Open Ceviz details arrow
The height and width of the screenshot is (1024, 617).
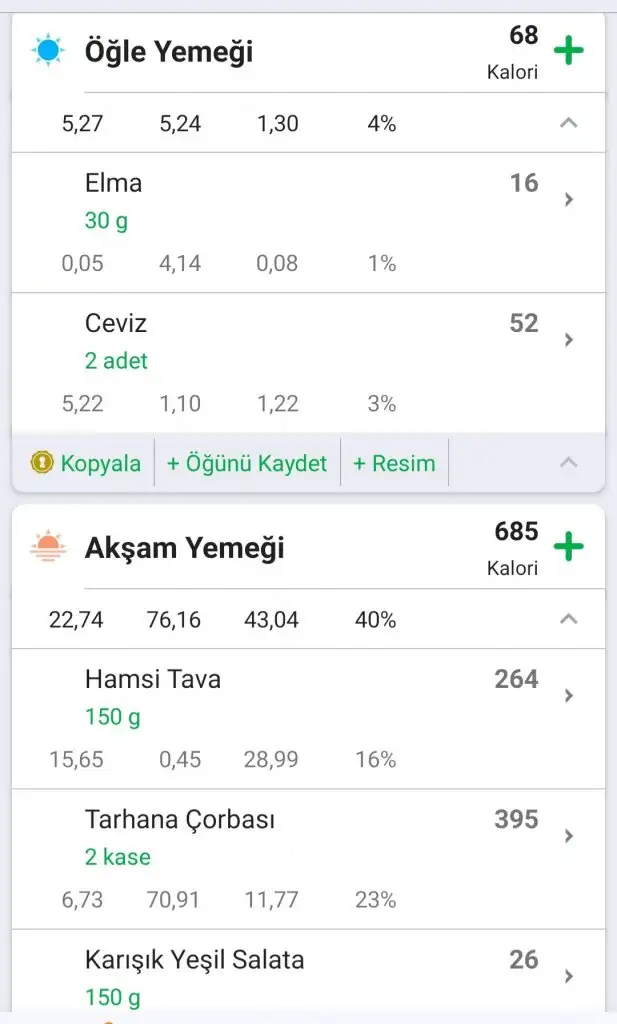coord(569,340)
